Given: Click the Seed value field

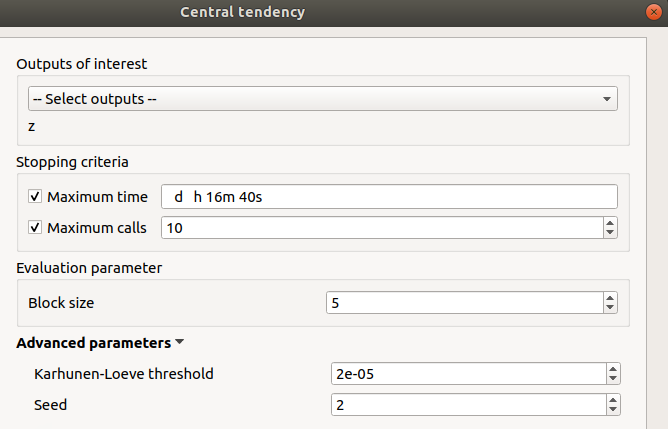Looking at the screenshot, I should coord(465,404).
